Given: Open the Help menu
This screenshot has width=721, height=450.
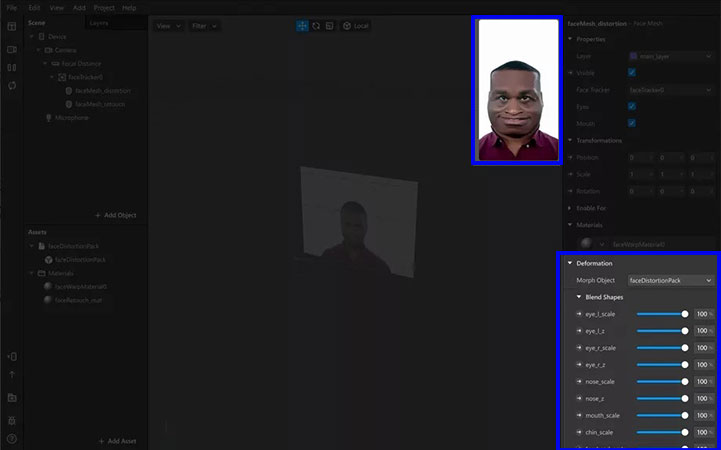Looking at the screenshot, I should tap(129, 8).
